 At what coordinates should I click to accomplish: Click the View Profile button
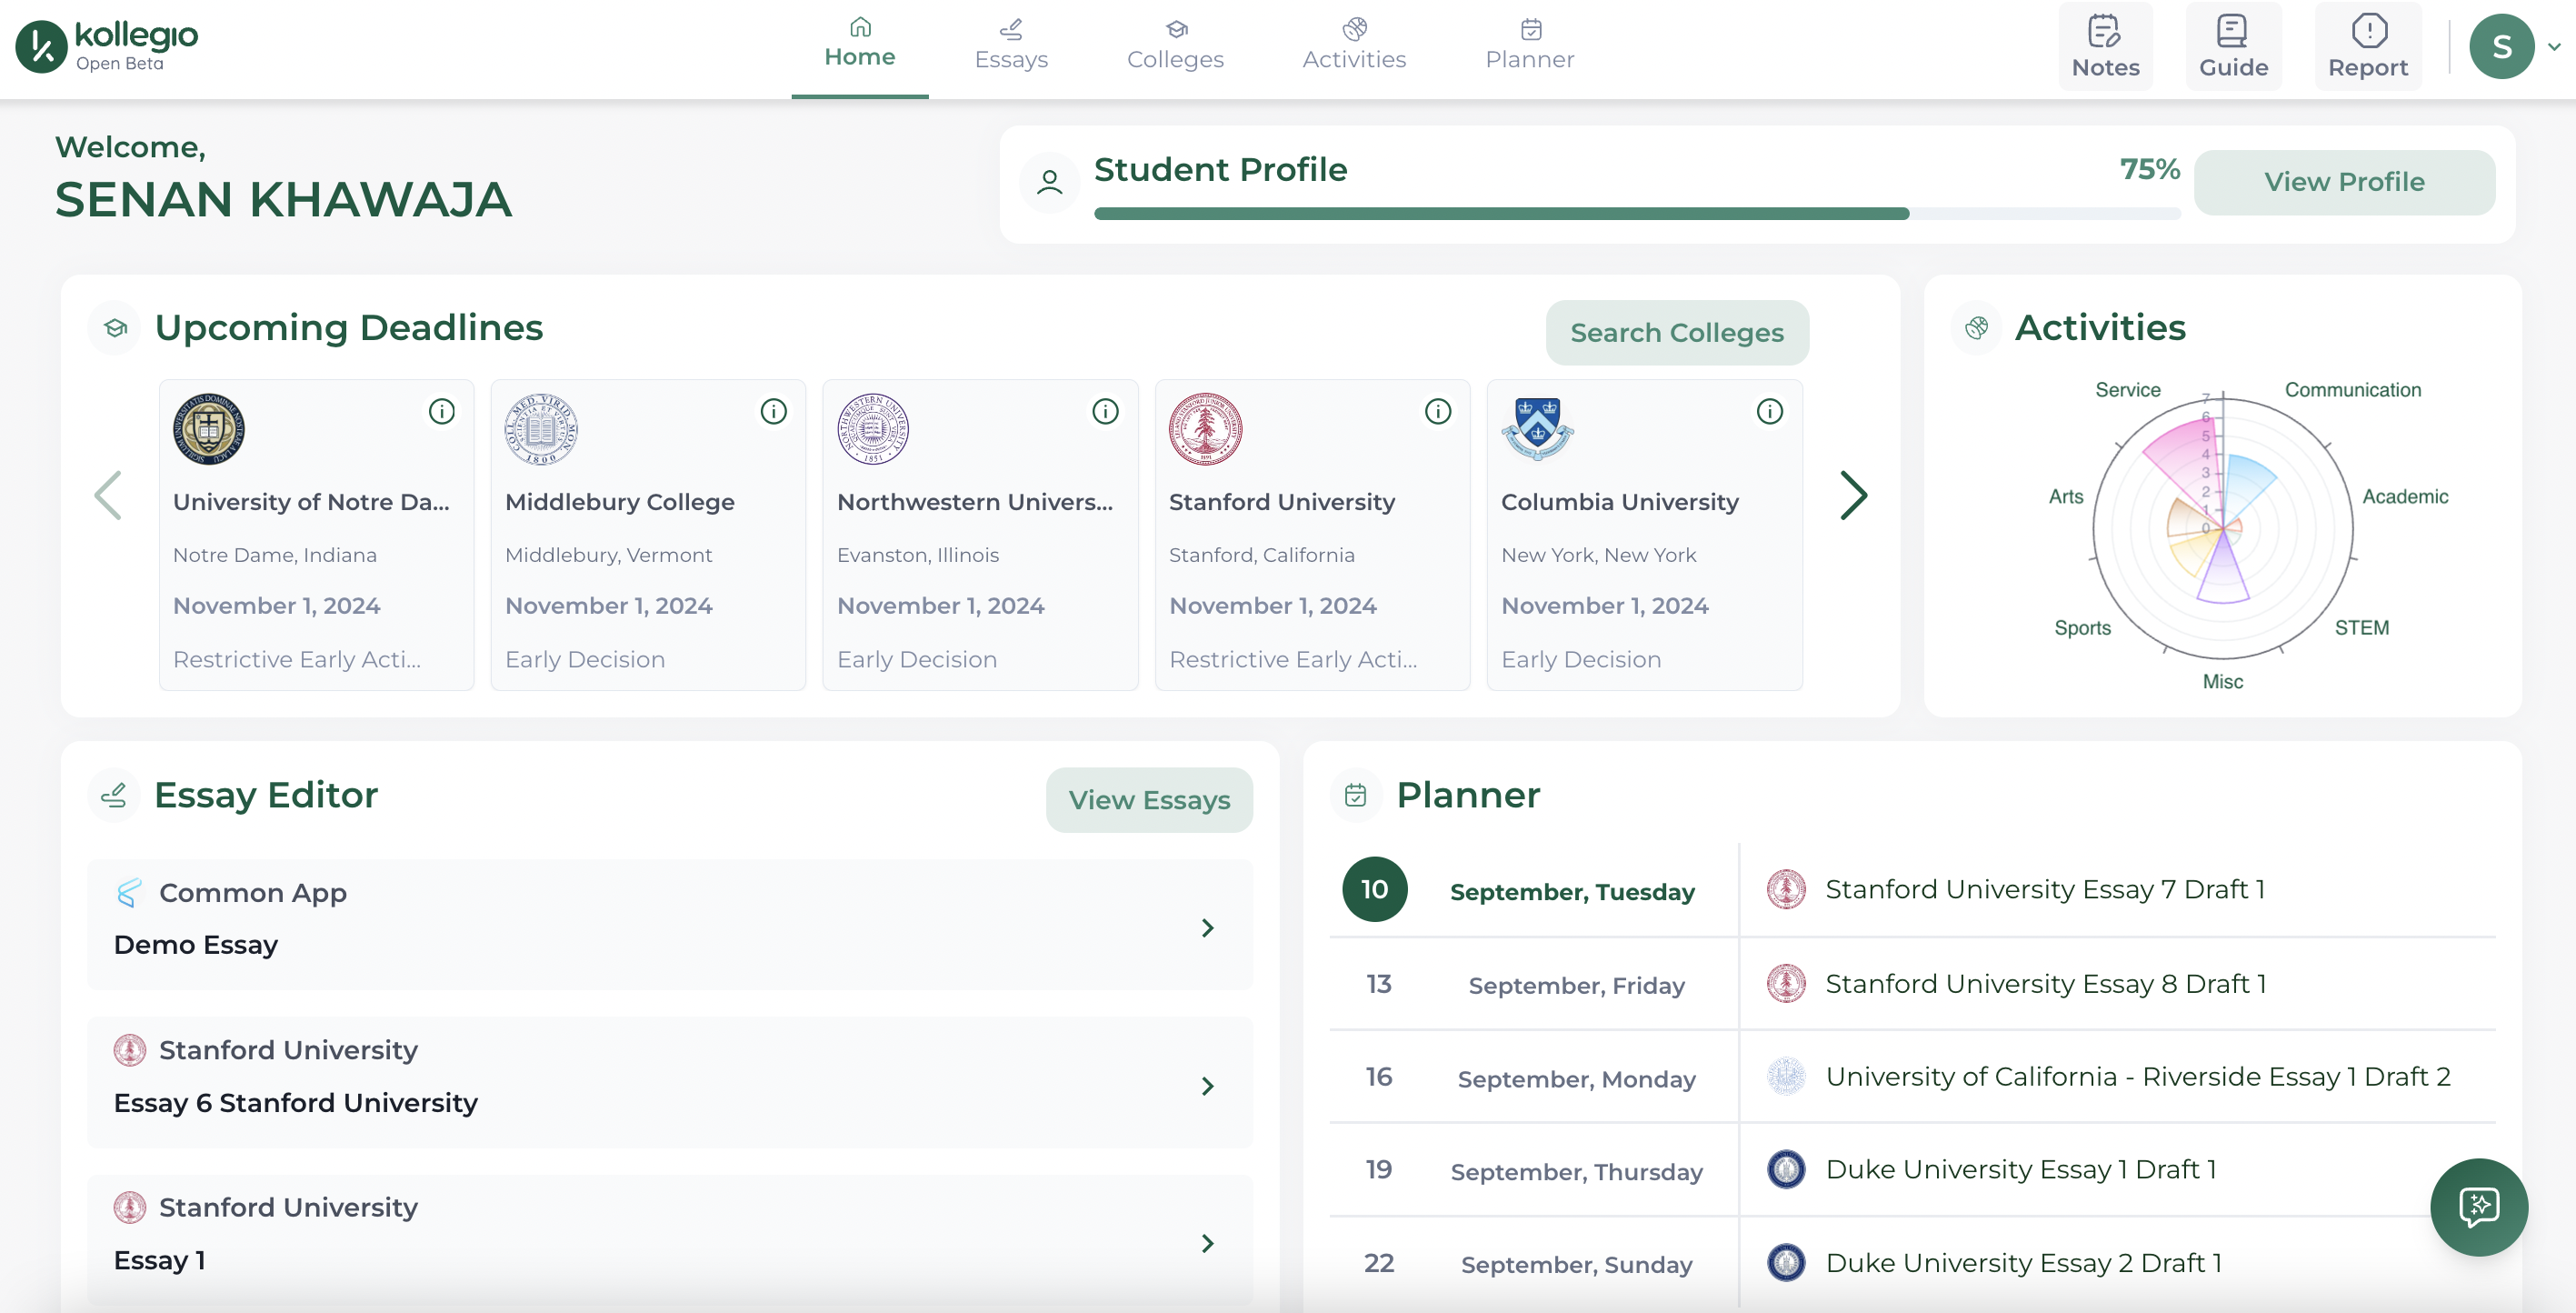pyautogui.click(x=2343, y=182)
